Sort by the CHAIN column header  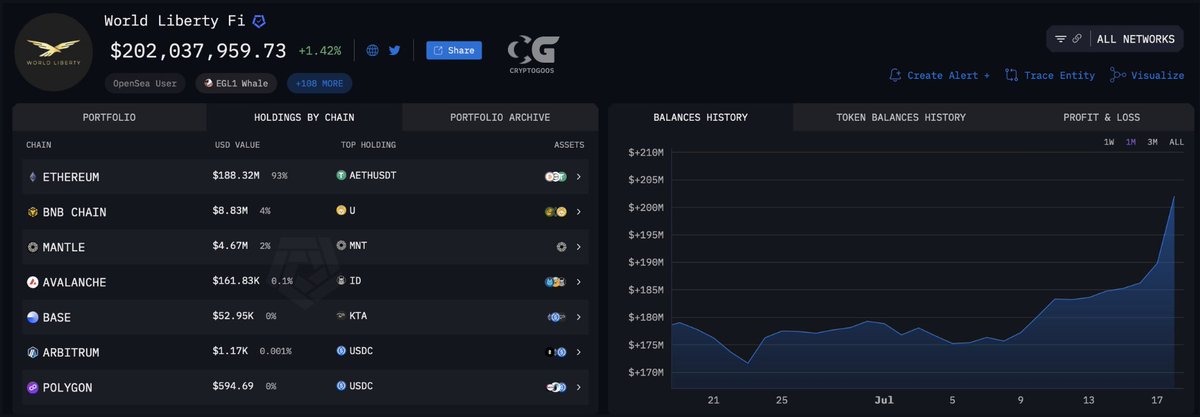click(38, 145)
